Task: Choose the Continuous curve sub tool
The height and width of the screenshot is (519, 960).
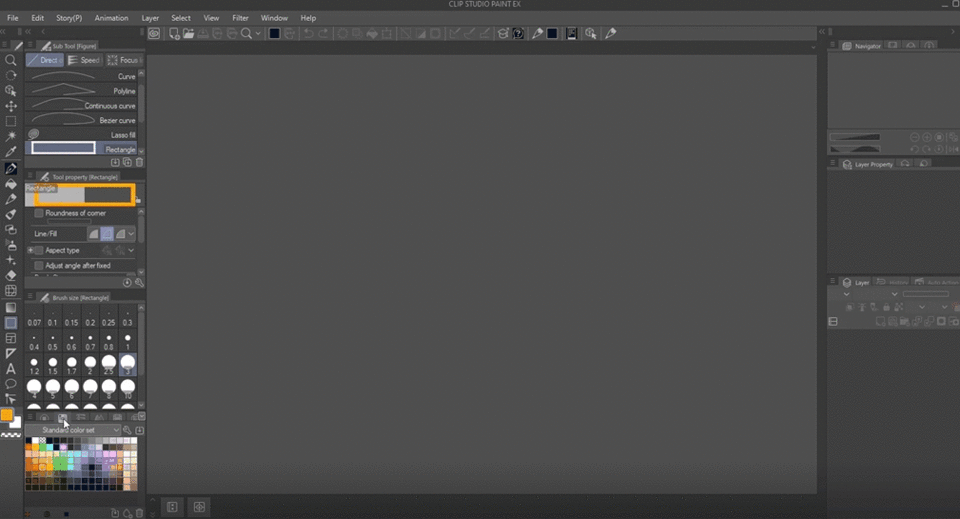Action: (x=81, y=105)
